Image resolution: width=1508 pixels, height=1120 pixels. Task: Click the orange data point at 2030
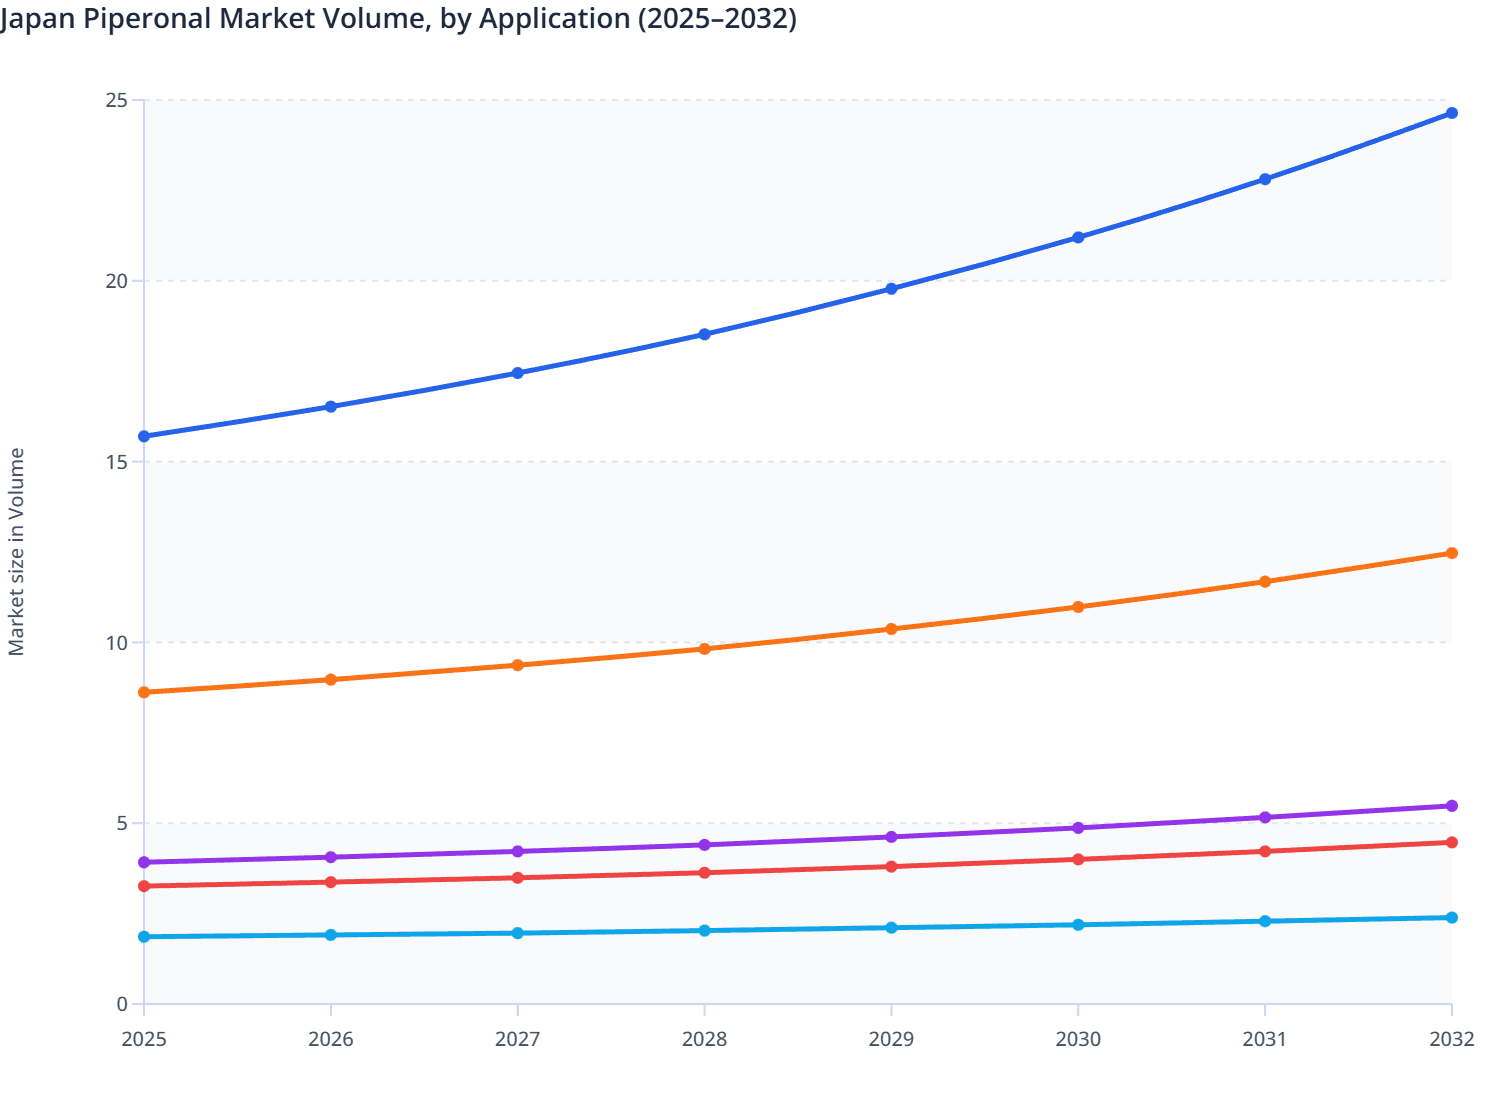(1078, 607)
